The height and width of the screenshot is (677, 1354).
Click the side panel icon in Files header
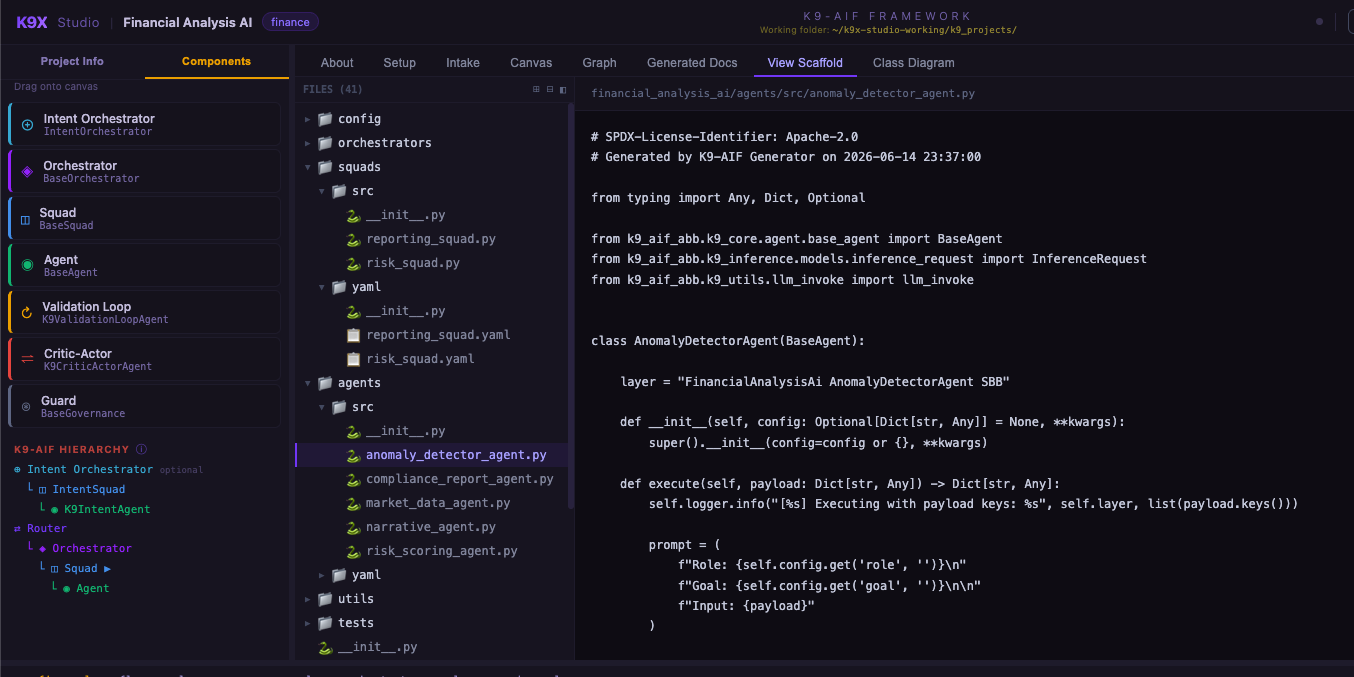pyautogui.click(x=562, y=90)
